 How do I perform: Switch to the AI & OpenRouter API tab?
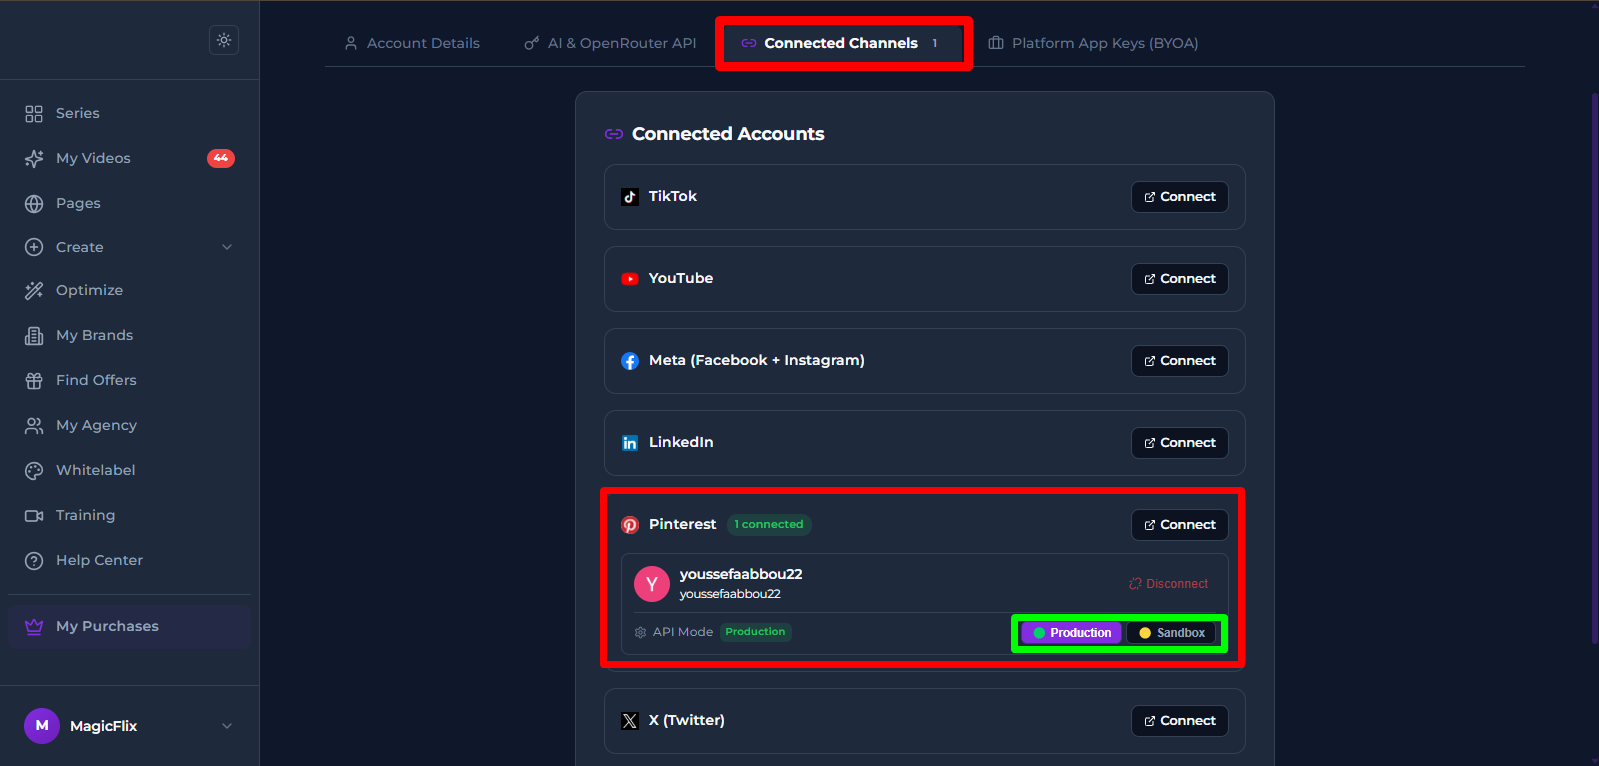(x=610, y=43)
